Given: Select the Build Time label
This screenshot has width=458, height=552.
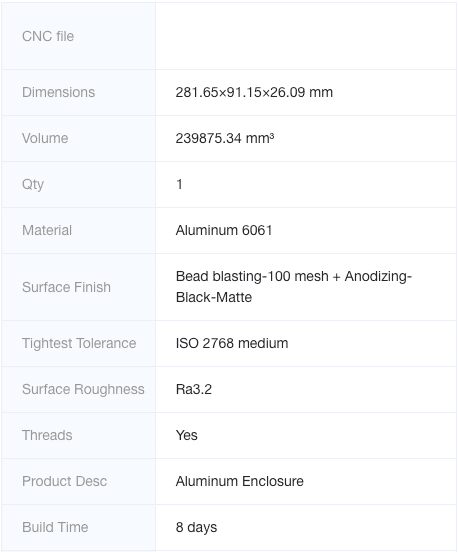Looking at the screenshot, I should click(55, 527).
